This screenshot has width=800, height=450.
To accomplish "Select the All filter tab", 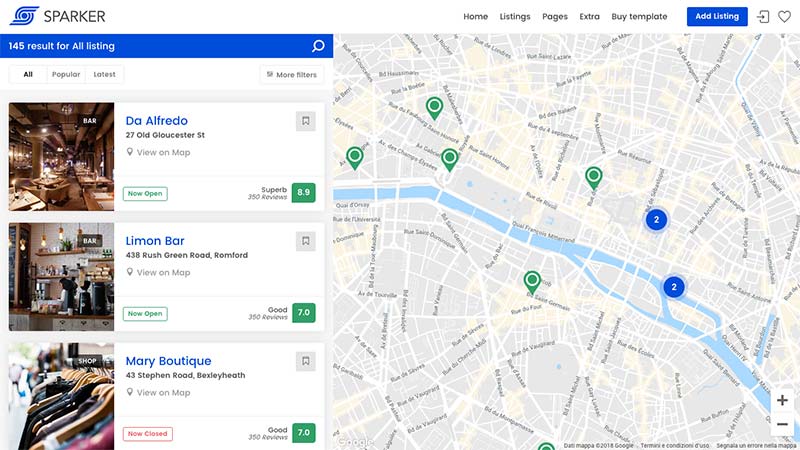I will click(x=28, y=75).
